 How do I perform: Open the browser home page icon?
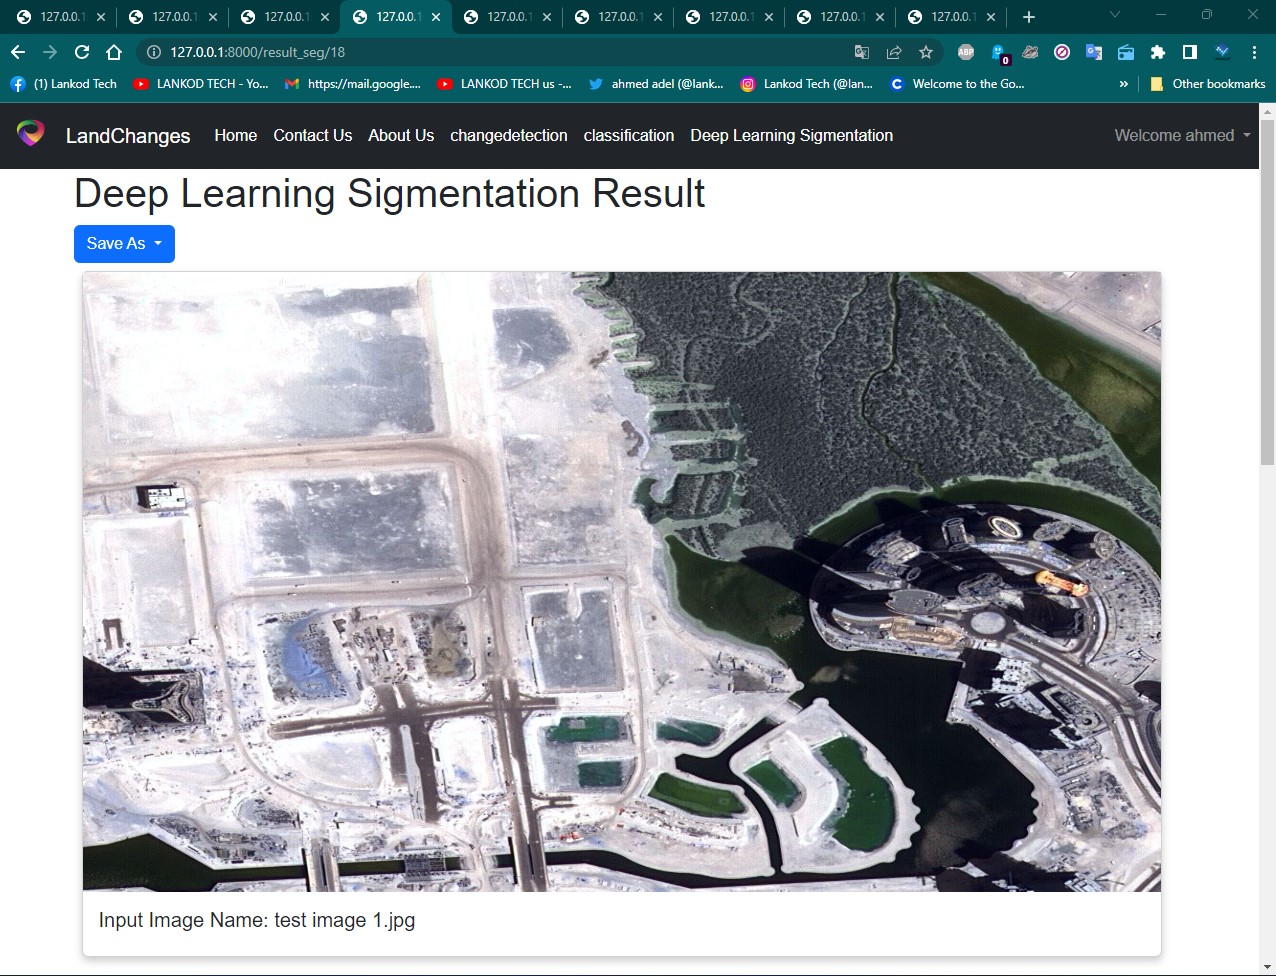(x=114, y=52)
